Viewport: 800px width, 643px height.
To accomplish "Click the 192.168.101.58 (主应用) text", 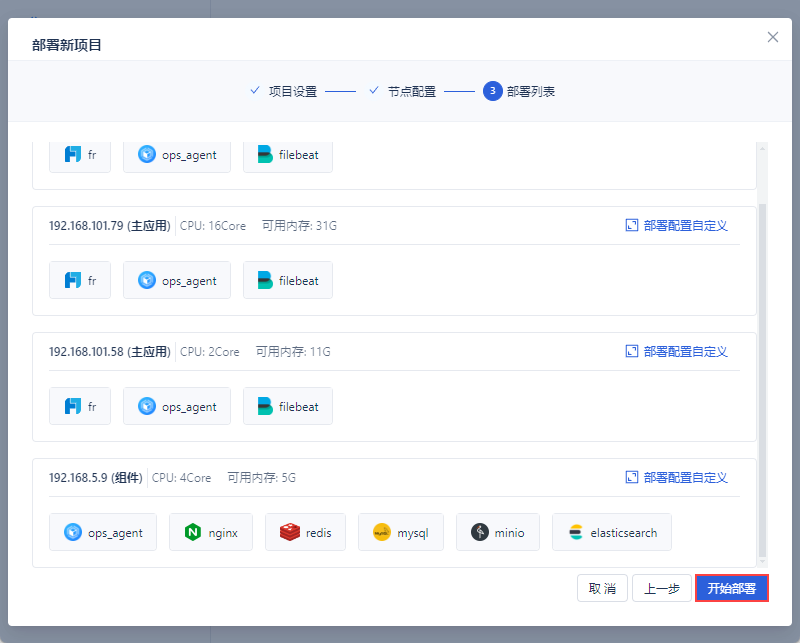I will (110, 352).
